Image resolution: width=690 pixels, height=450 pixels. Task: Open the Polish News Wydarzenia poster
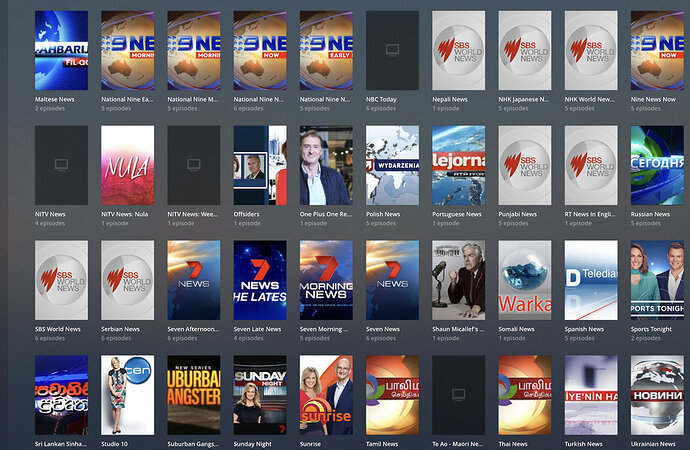point(393,165)
